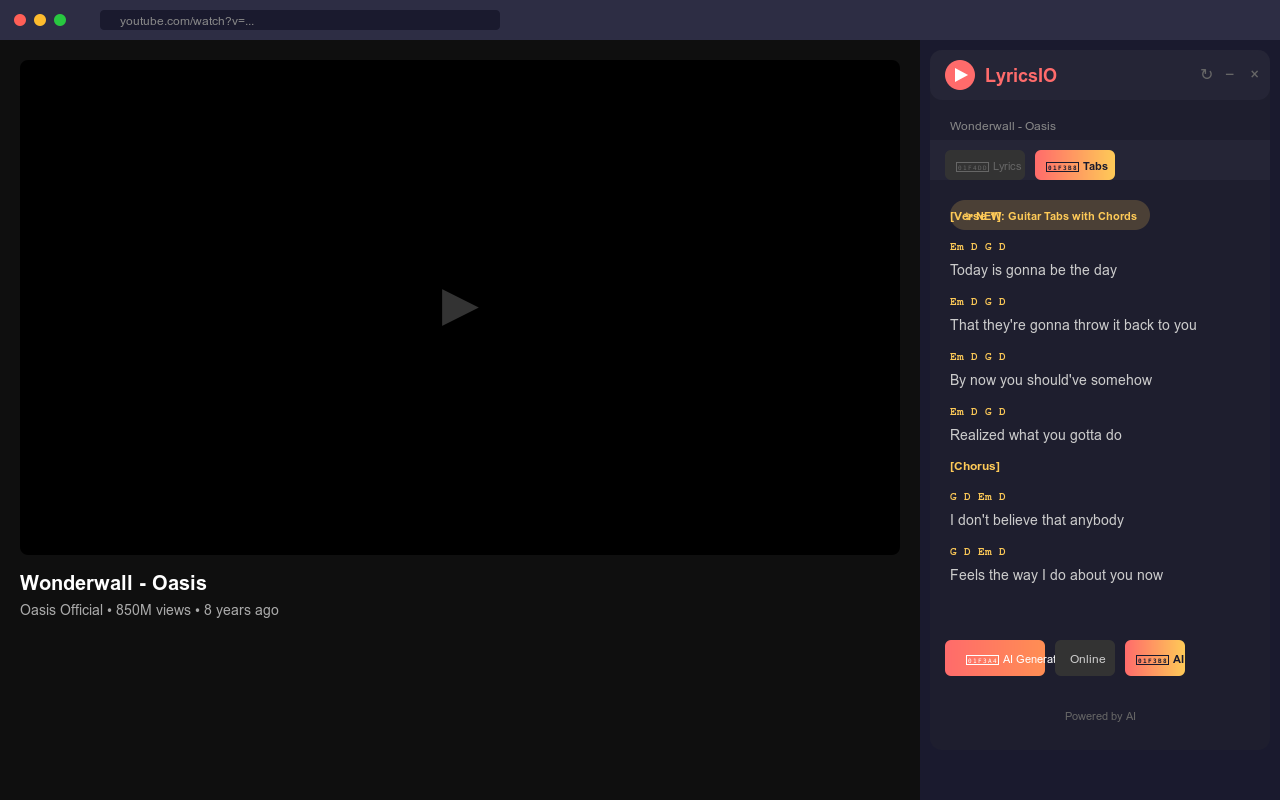Click the NEW Guitar Tabs with Chords badge
Screen dimensions: 1280x800
click(x=1050, y=215)
